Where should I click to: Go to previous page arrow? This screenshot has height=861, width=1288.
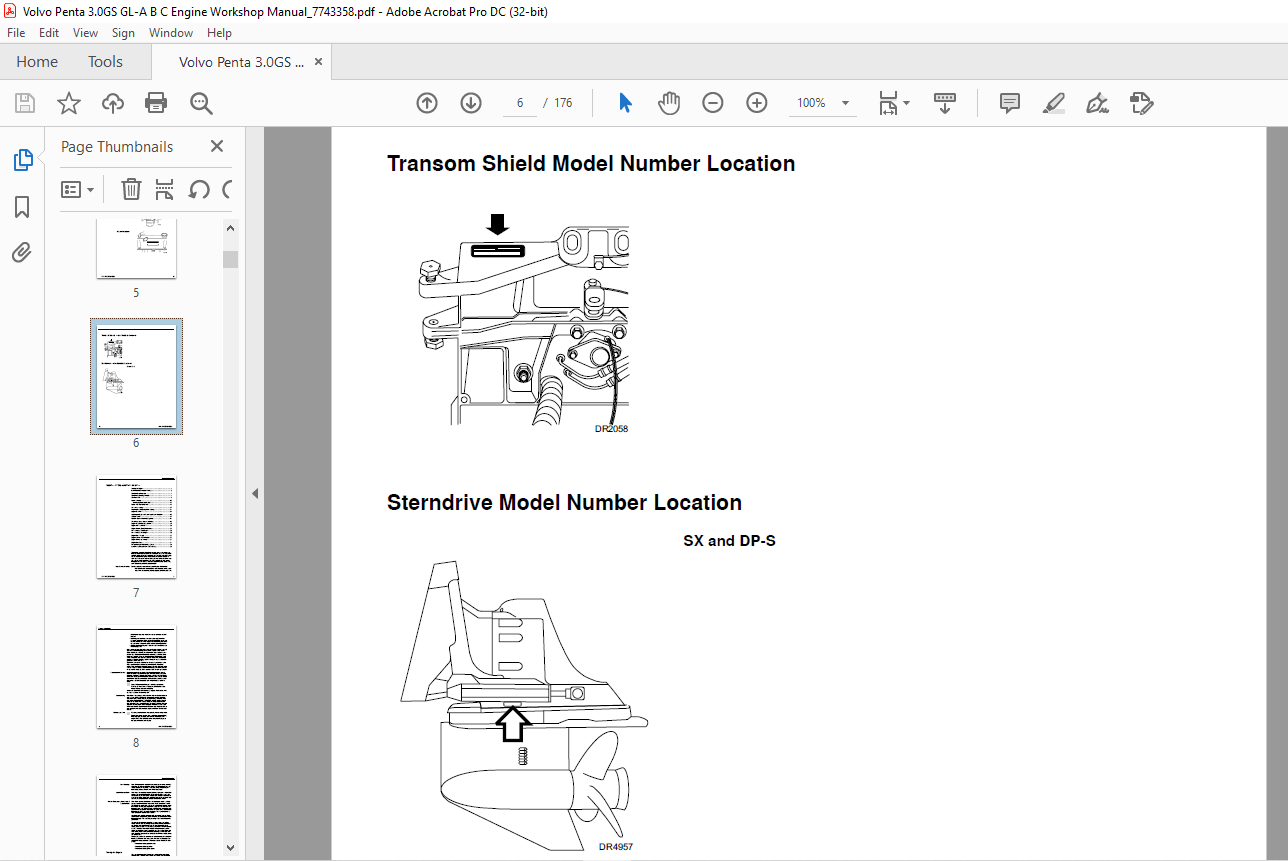tap(427, 103)
